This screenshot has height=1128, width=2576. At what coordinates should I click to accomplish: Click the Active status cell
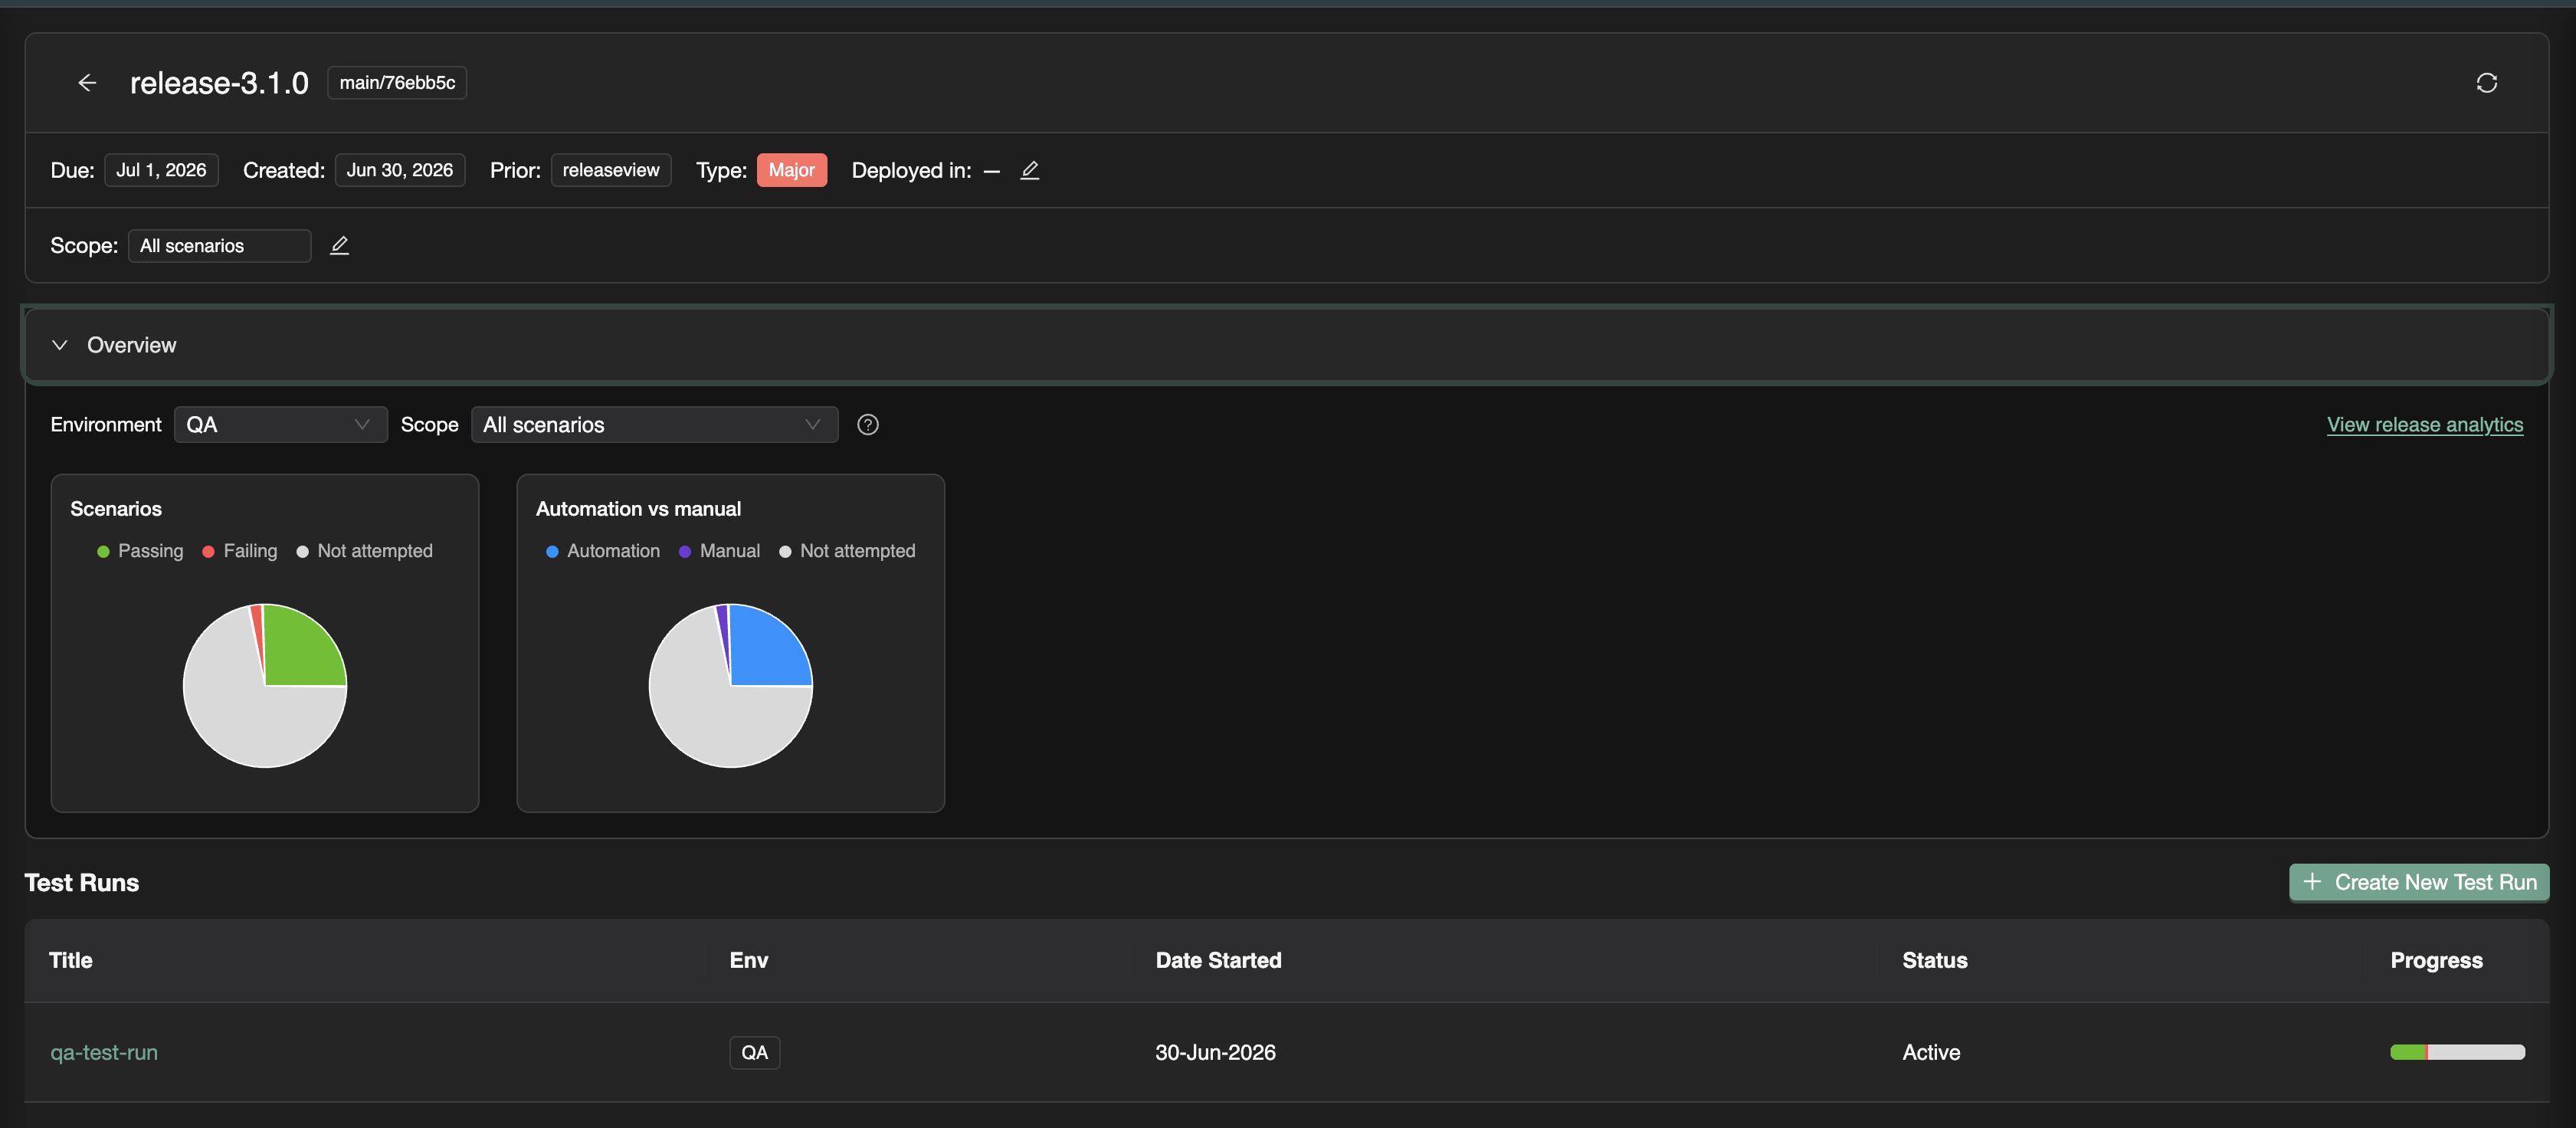tap(1931, 1052)
